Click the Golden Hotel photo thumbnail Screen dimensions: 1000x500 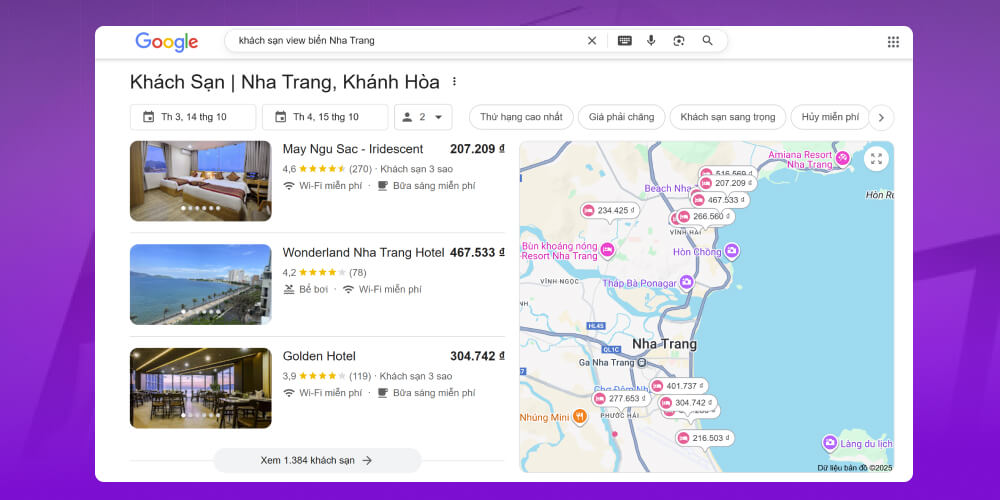point(200,388)
